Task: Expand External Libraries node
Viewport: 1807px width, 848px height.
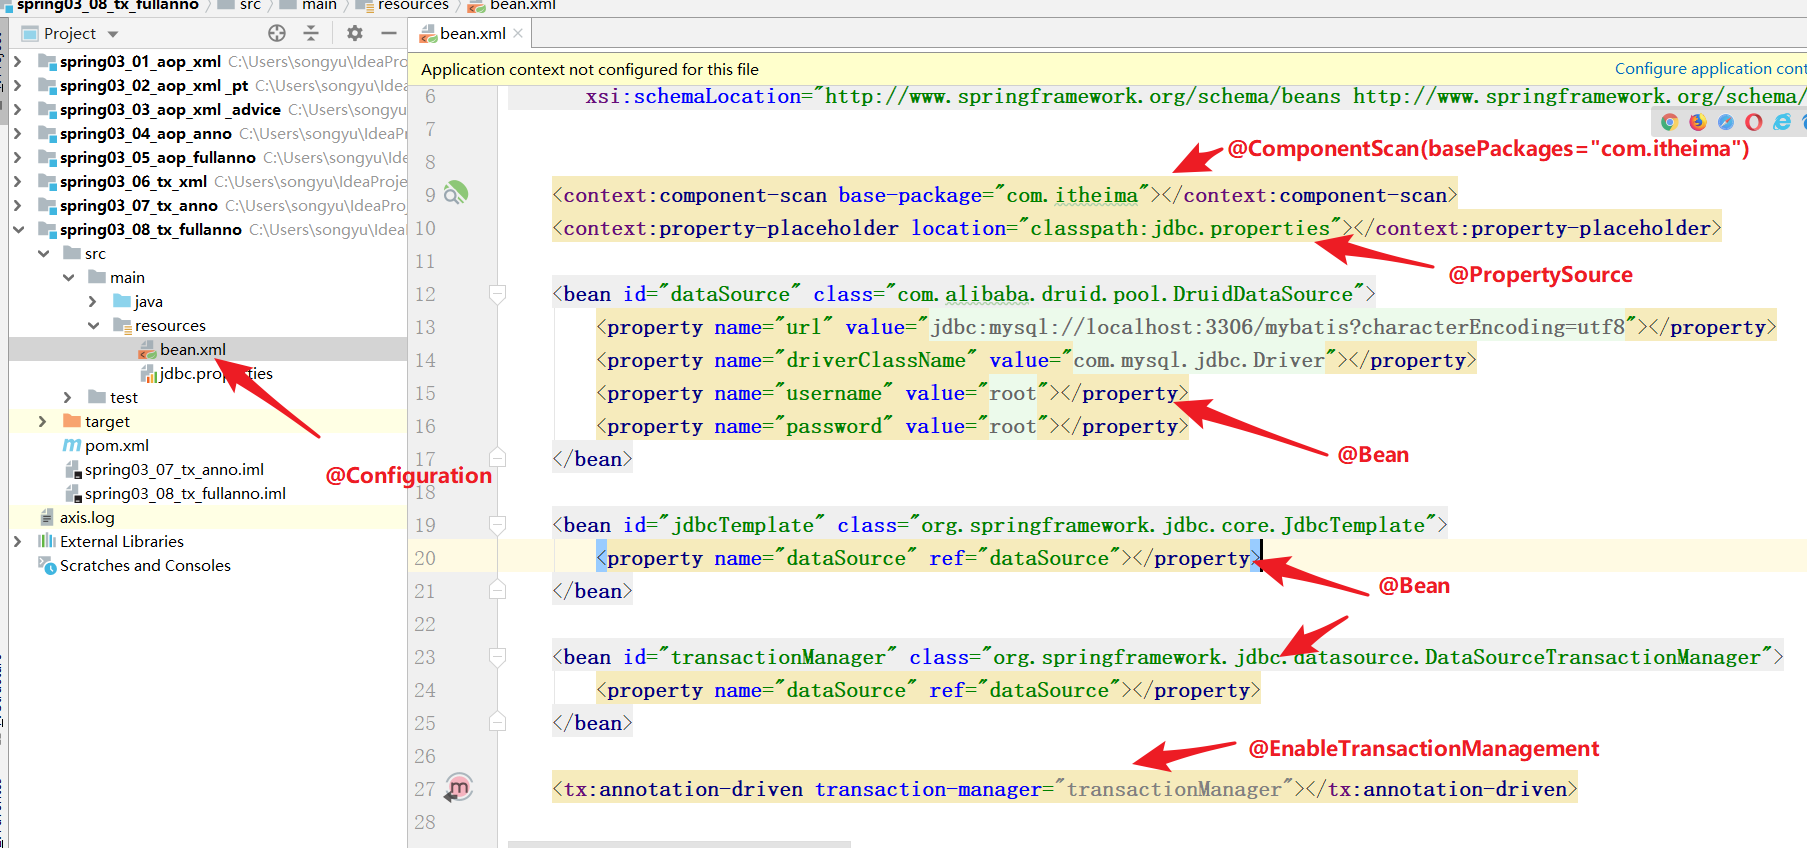Action: click(x=18, y=541)
